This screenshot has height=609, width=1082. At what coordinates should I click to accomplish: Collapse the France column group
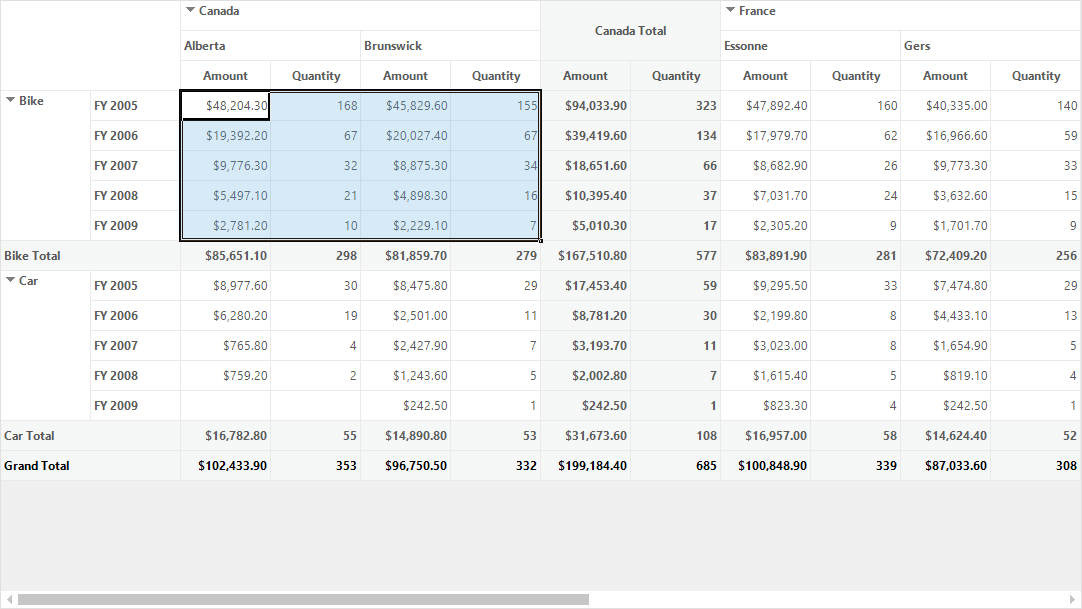tap(730, 10)
